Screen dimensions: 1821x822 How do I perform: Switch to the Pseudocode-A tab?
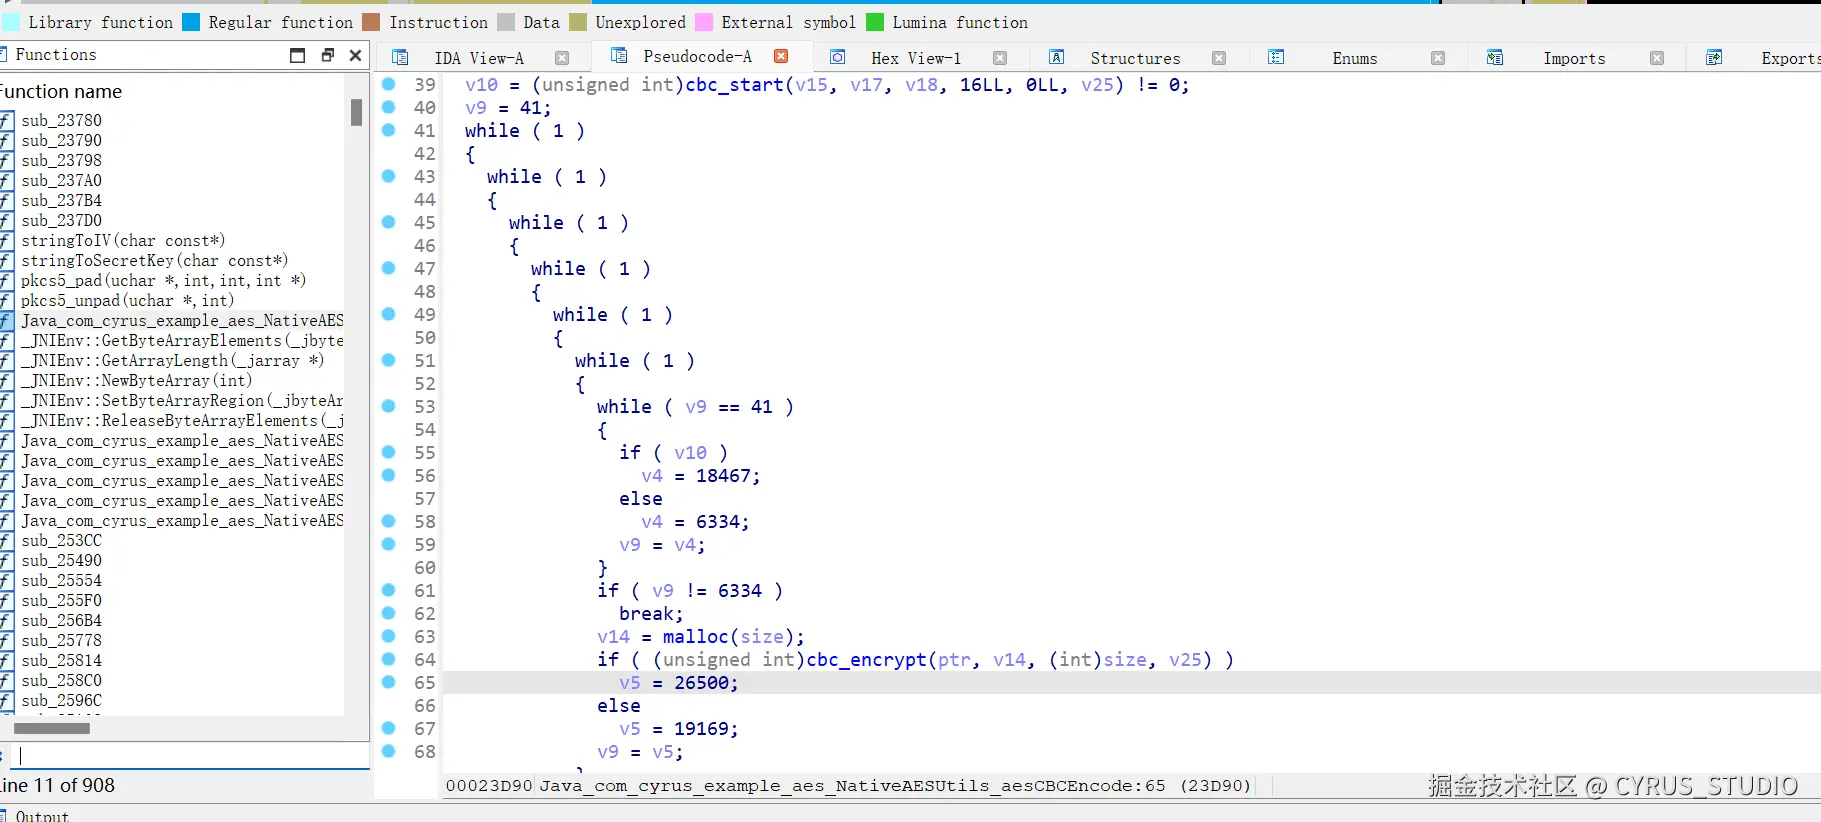point(697,56)
